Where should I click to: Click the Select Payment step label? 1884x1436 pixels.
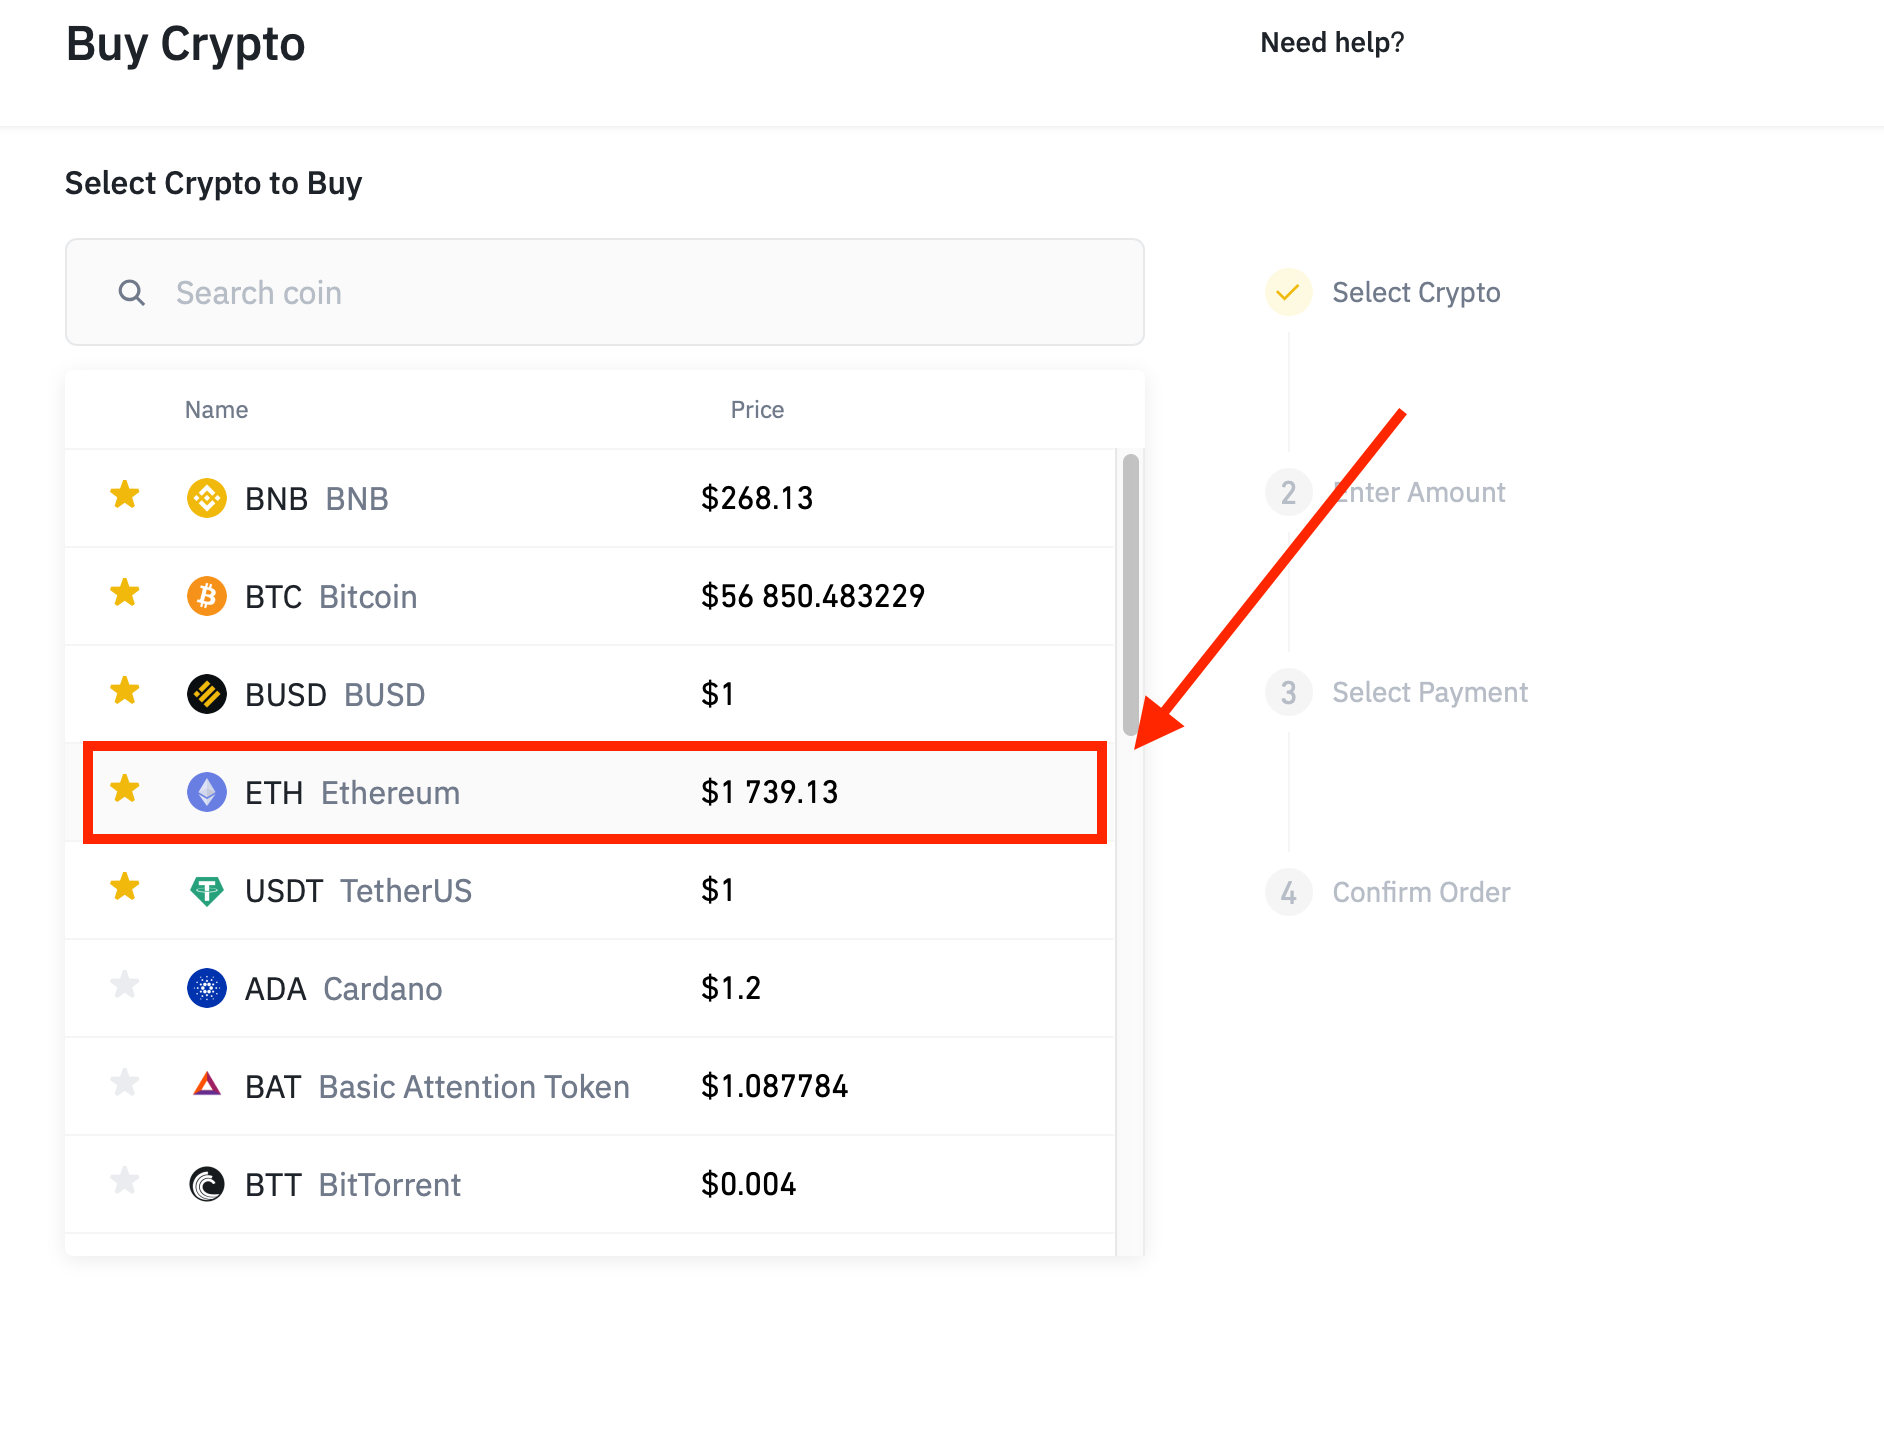click(1430, 692)
